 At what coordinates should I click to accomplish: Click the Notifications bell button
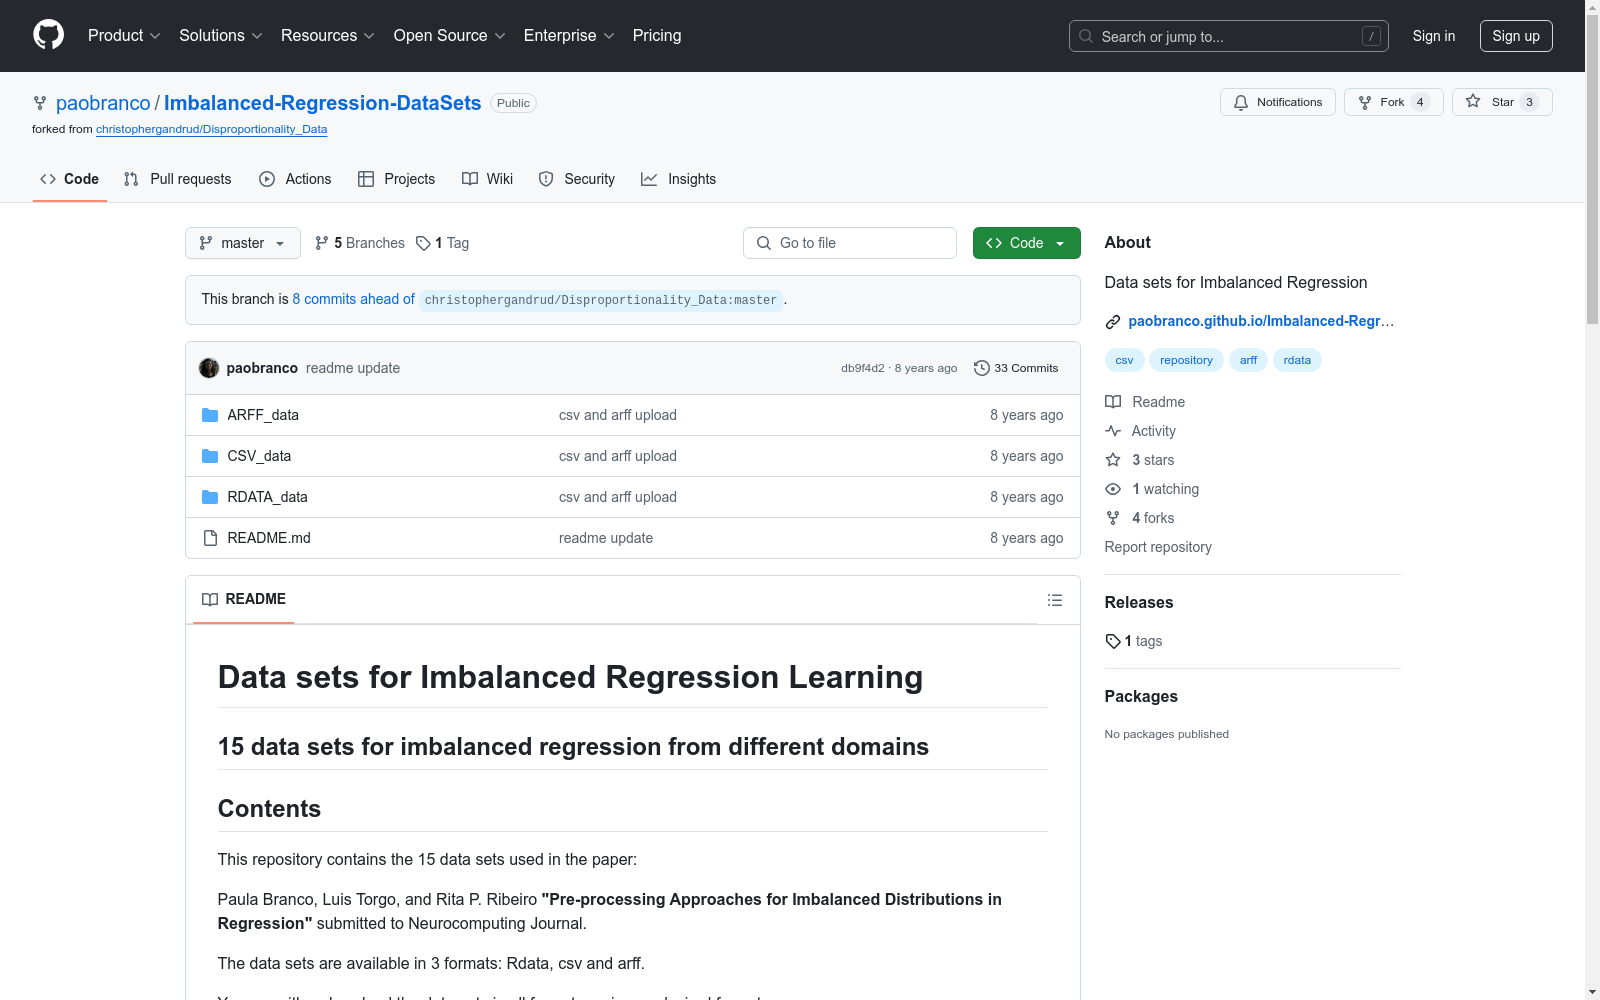1277,102
